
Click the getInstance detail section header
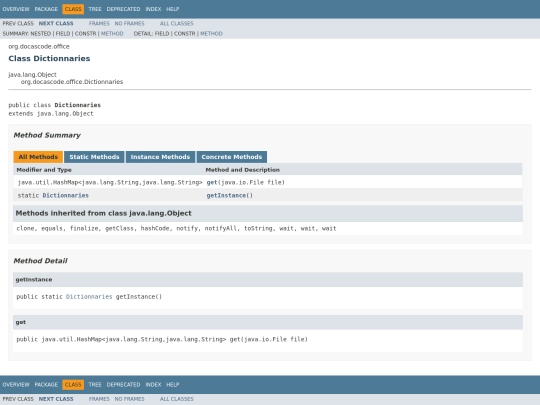268,280
